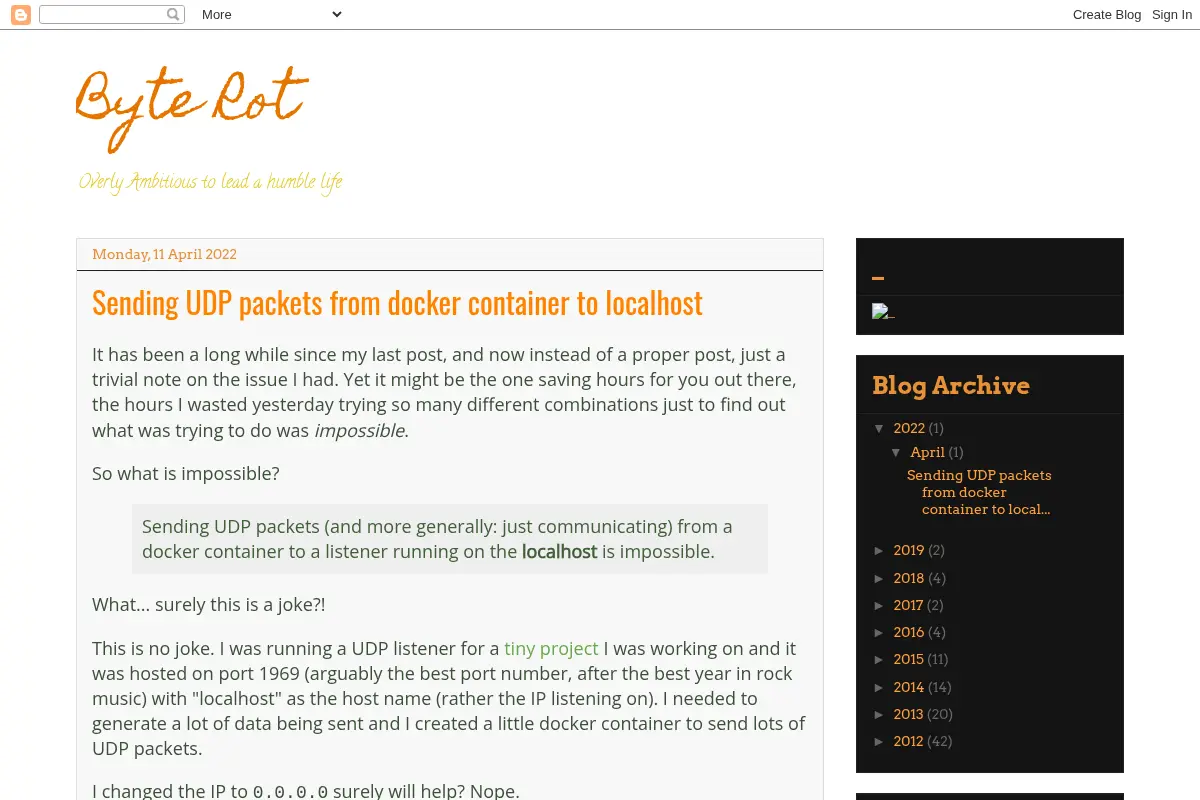Click the search magnifier icon
Screen dimensions: 1200x800
174,14
